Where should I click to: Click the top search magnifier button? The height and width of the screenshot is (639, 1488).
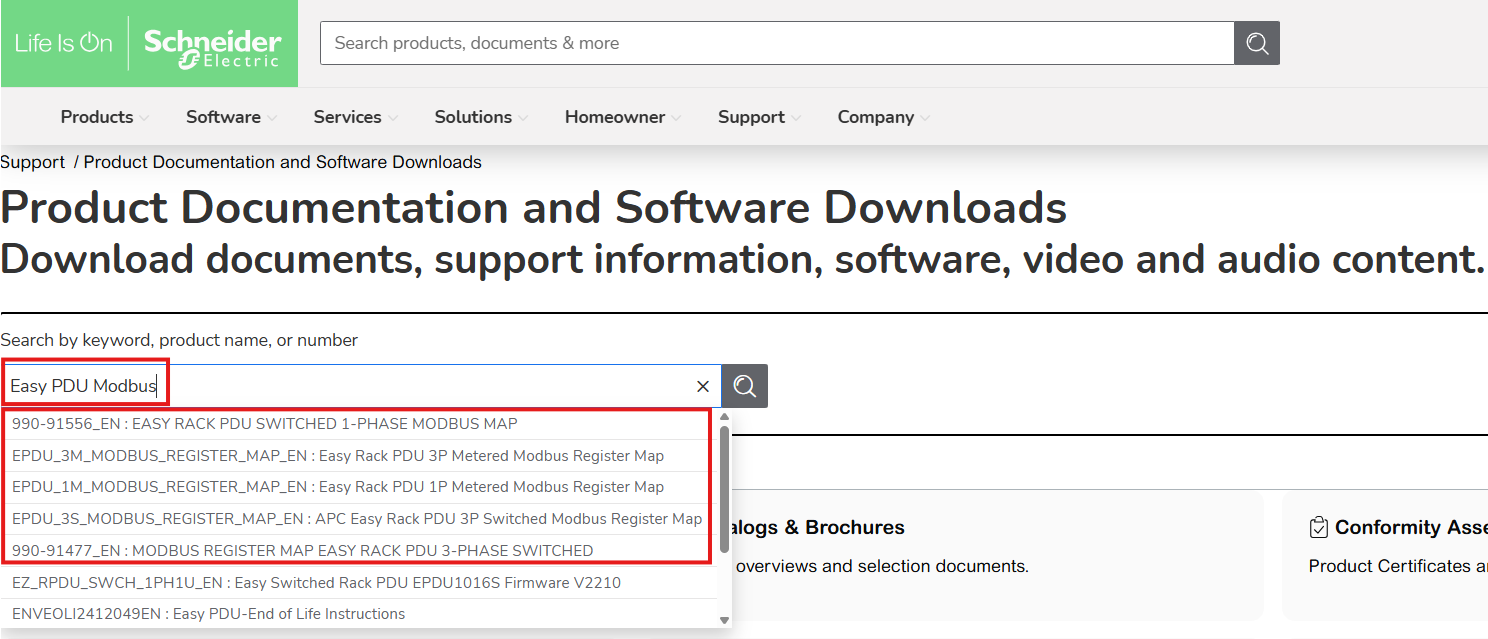click(1257, 43)
